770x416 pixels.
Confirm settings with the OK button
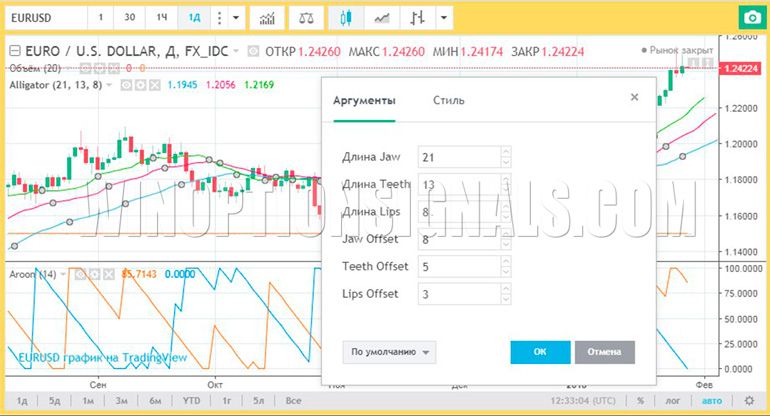[x=540, y=352]
